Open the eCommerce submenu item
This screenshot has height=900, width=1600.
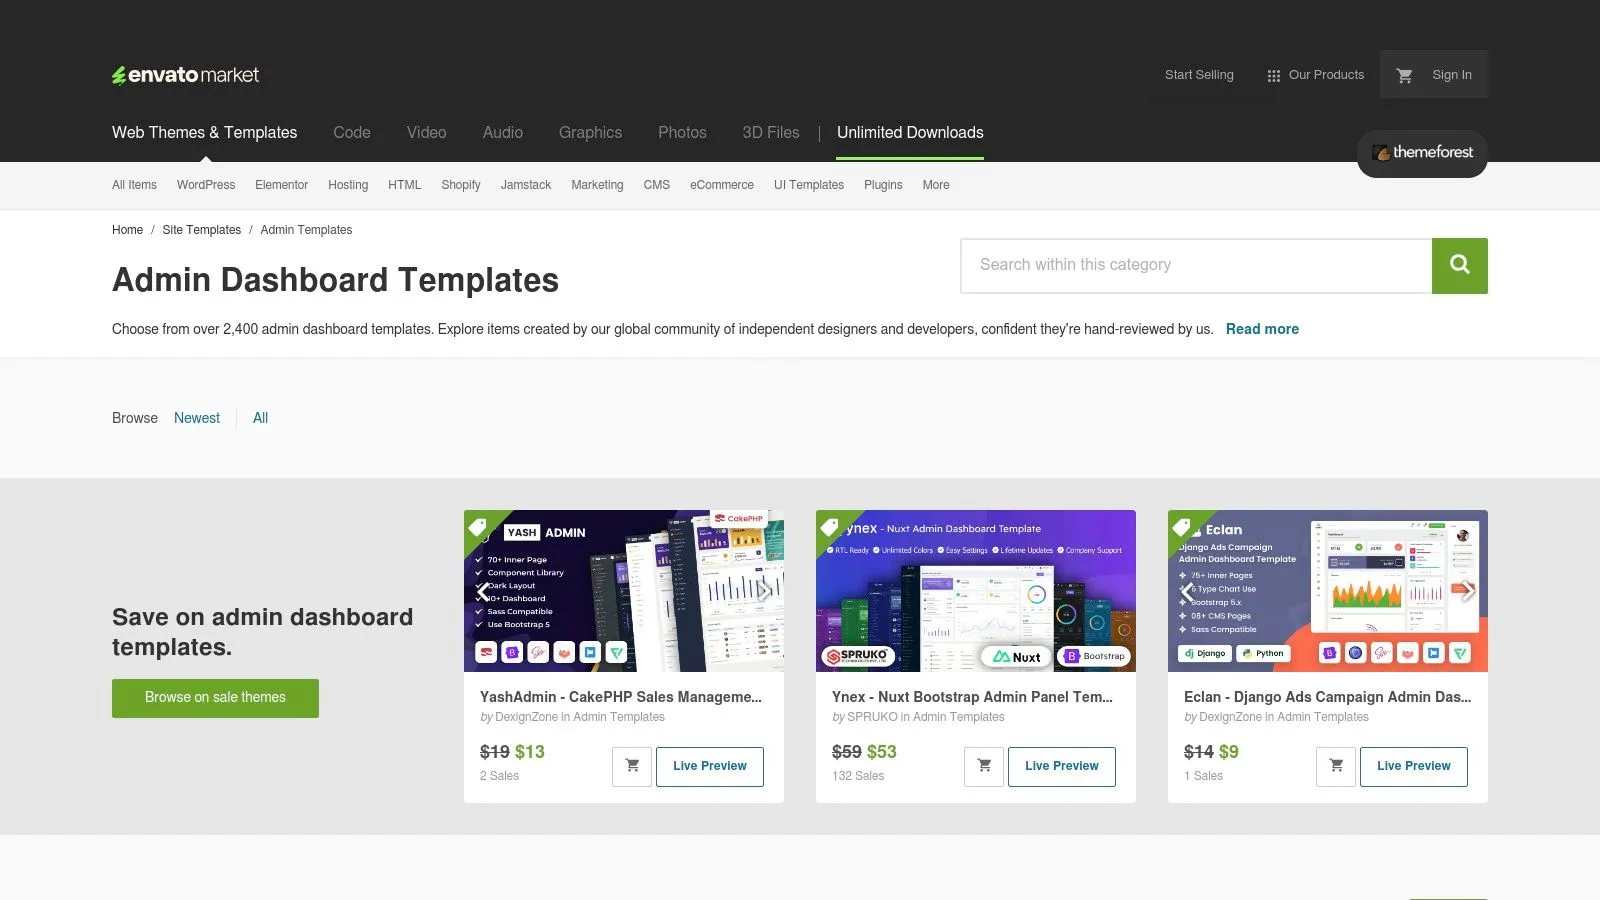[x=722, y=185]
